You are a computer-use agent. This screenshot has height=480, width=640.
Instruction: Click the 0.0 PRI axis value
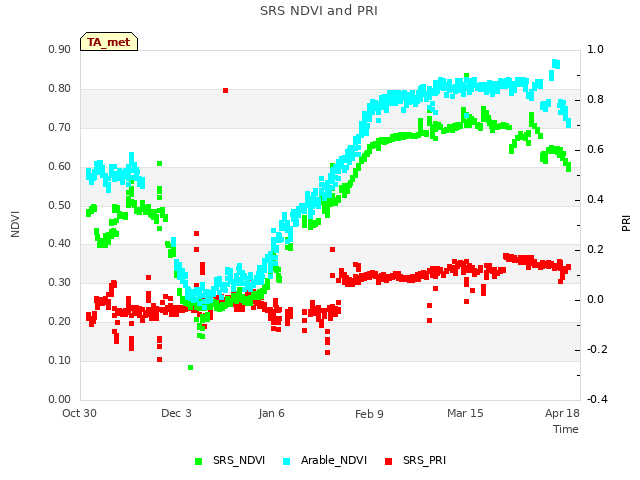click(595, 300)
